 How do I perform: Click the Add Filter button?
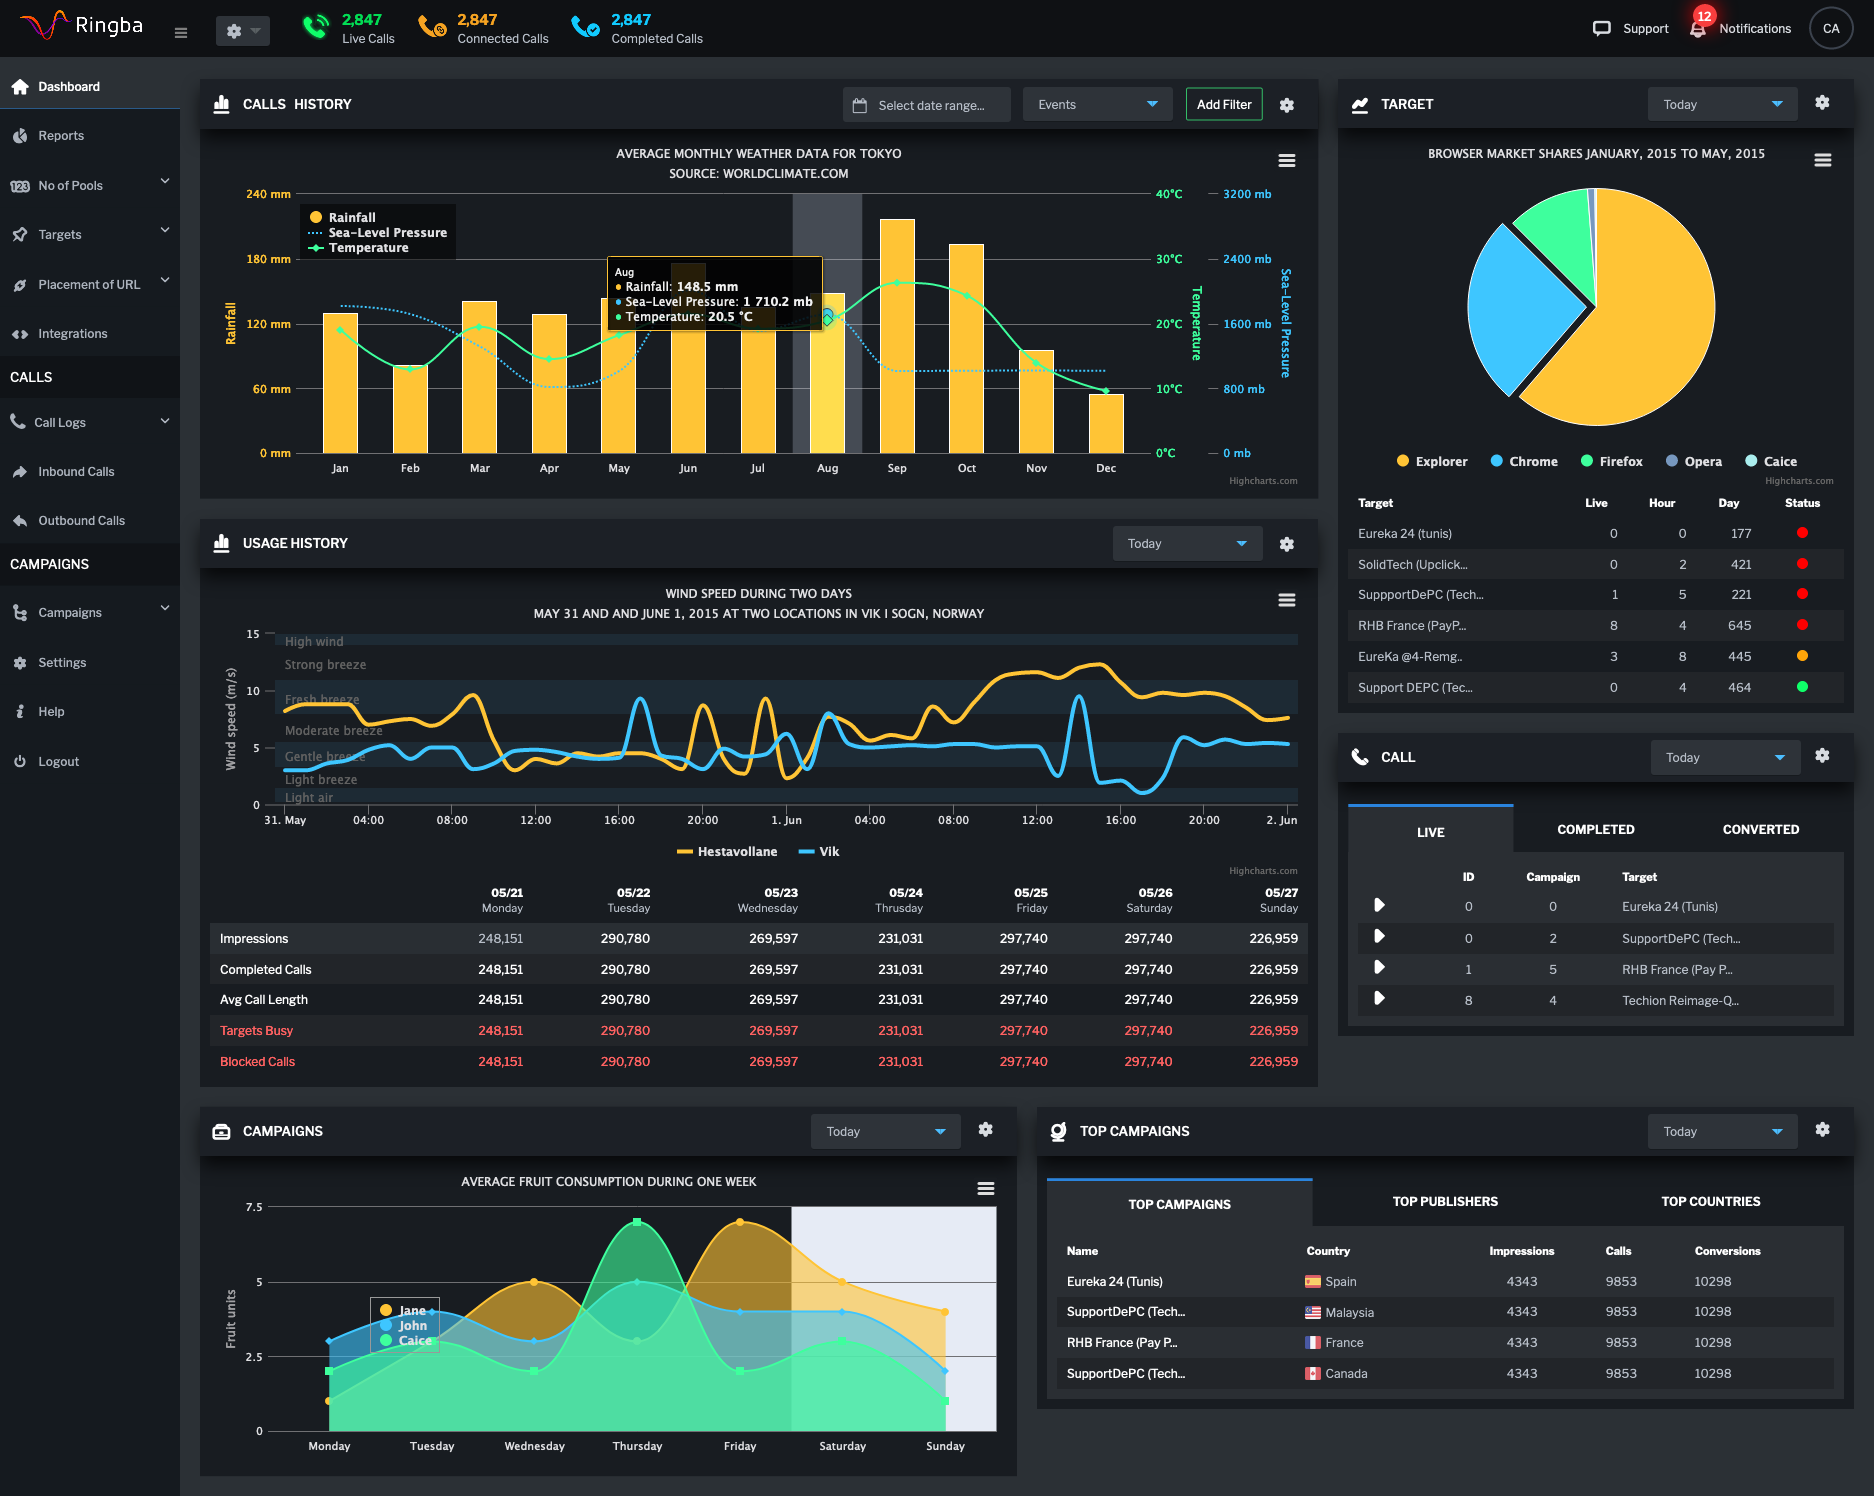point(1224,105)
